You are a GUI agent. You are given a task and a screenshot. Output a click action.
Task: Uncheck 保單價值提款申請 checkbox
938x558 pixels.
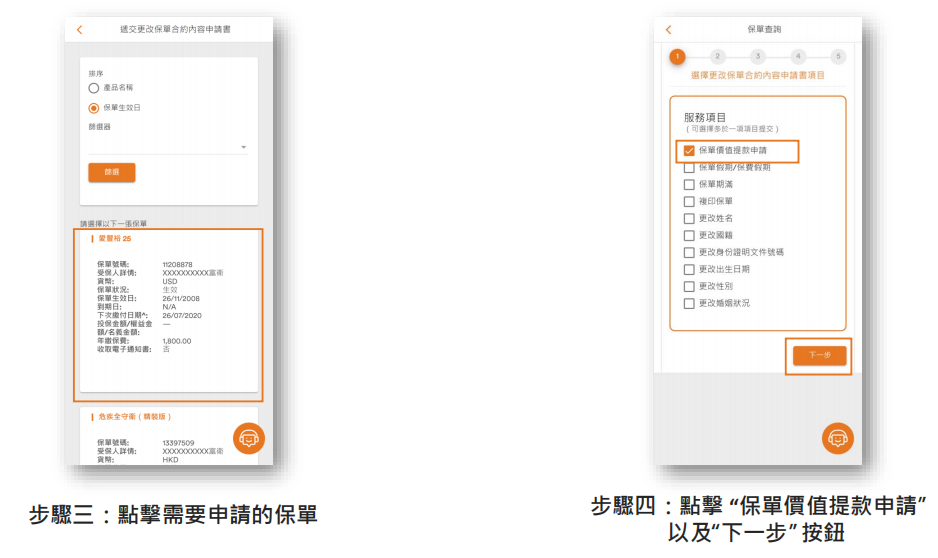689,151
